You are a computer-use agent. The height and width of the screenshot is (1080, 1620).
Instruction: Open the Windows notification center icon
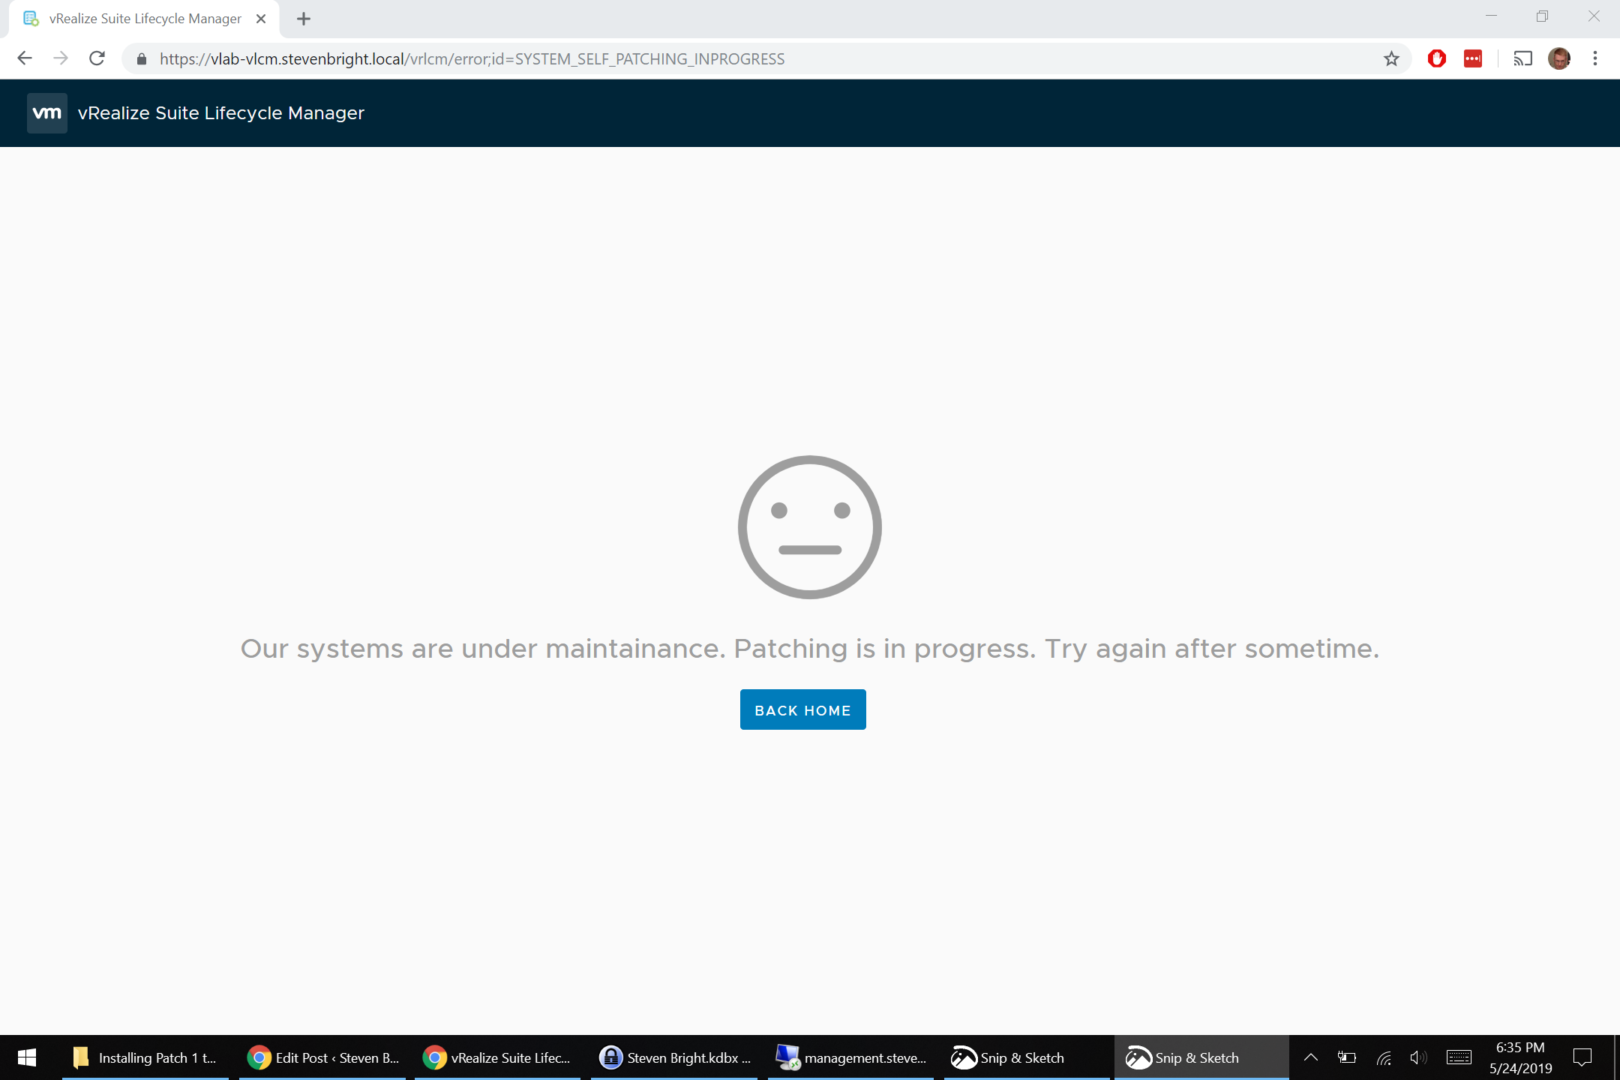[1582, 1057]
